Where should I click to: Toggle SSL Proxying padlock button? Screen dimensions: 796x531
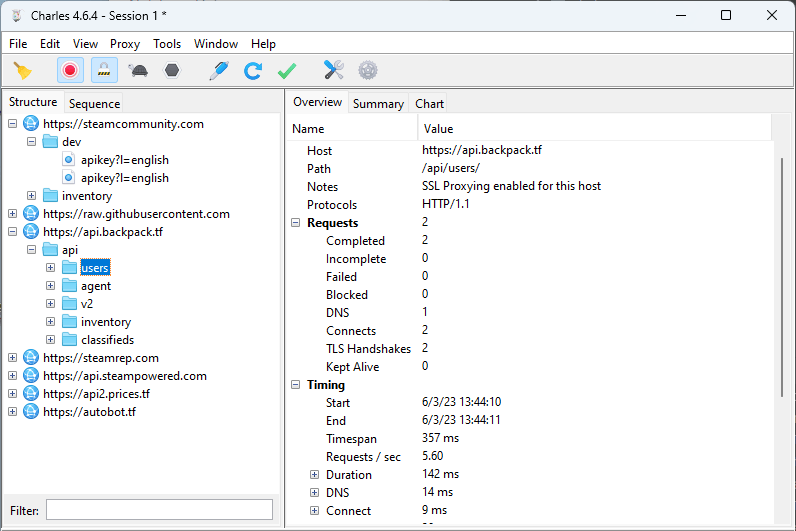coord(104,70)
